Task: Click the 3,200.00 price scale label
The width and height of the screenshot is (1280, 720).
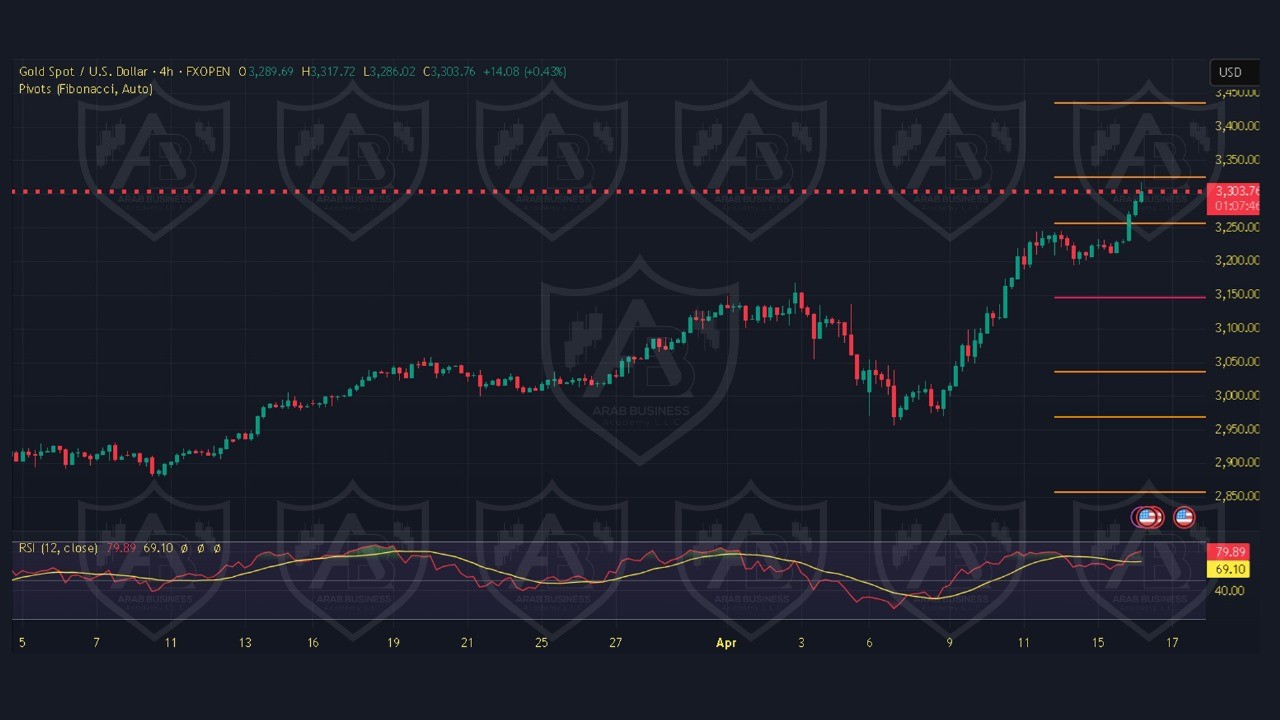Action: pyautogui.click(x=1235, y=261)
